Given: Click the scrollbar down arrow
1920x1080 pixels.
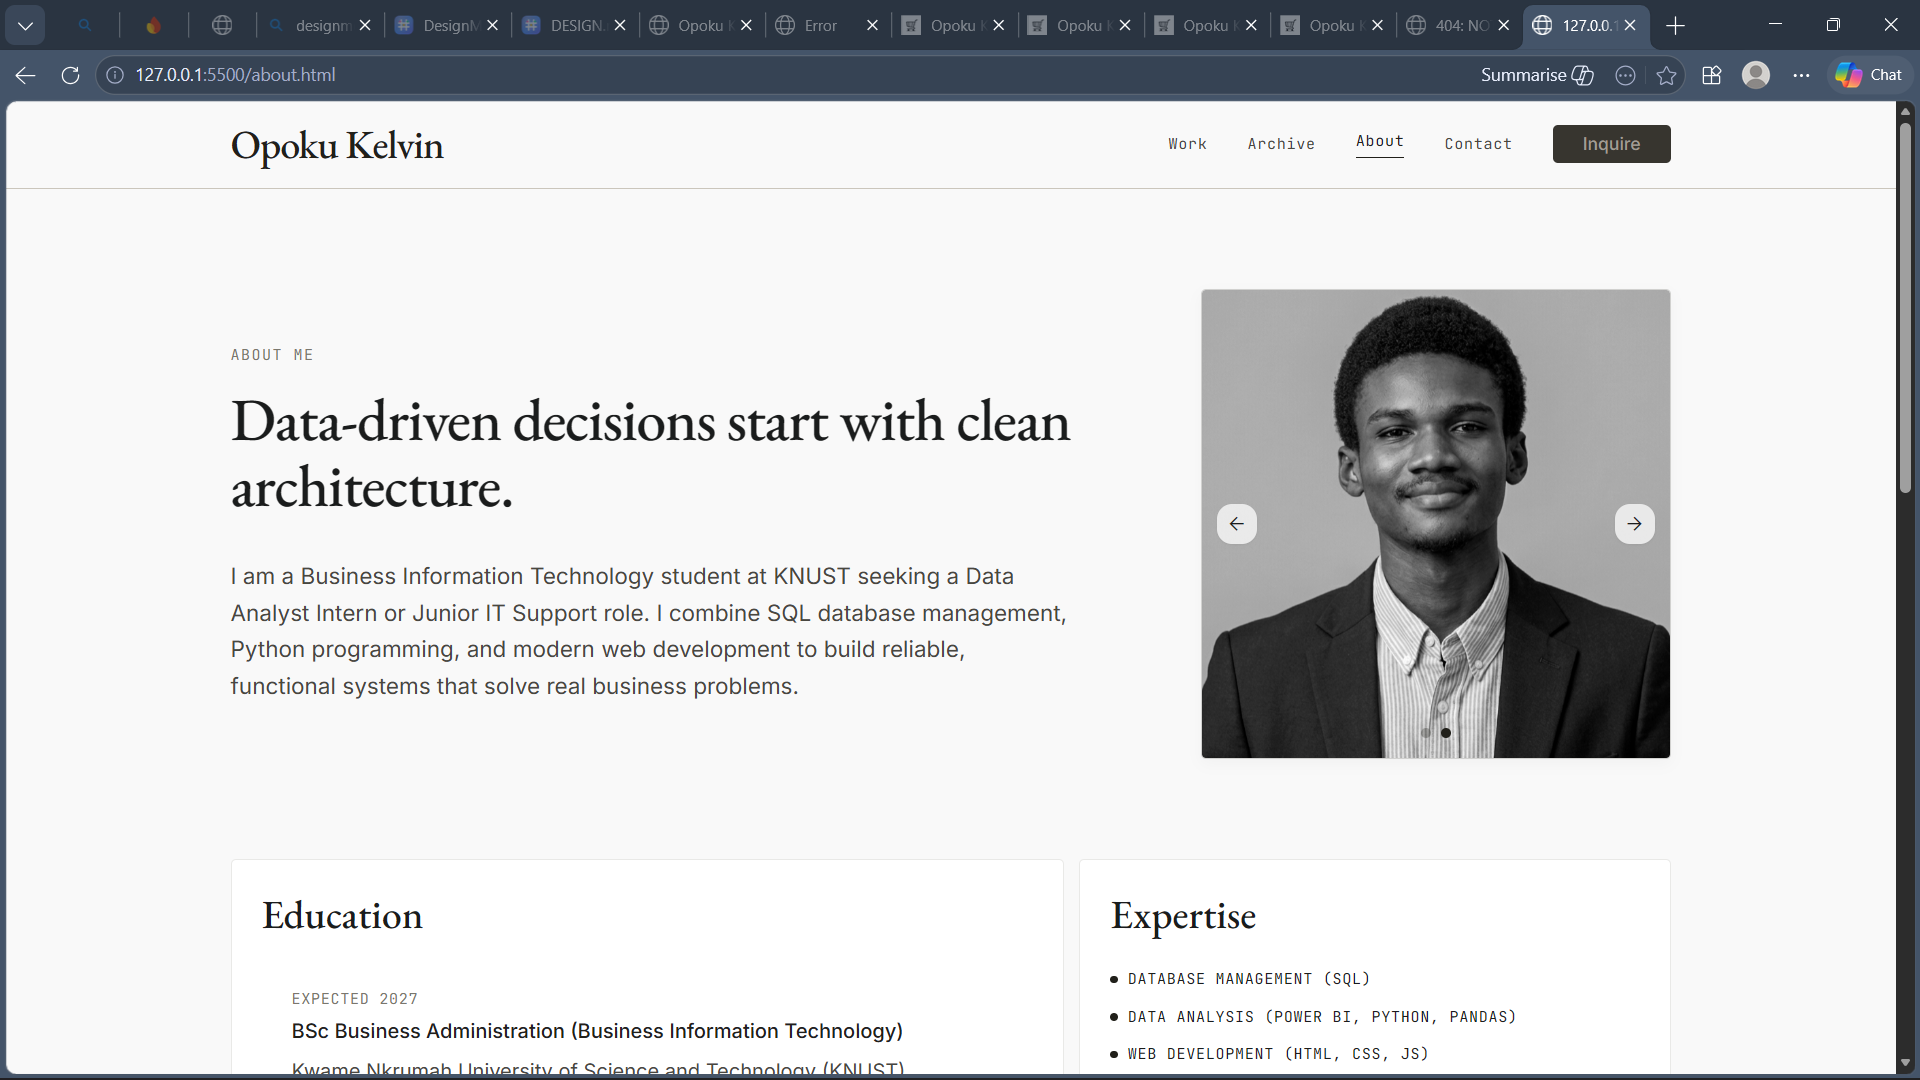Looking at the screenshot, I should coord(1905,1063).
